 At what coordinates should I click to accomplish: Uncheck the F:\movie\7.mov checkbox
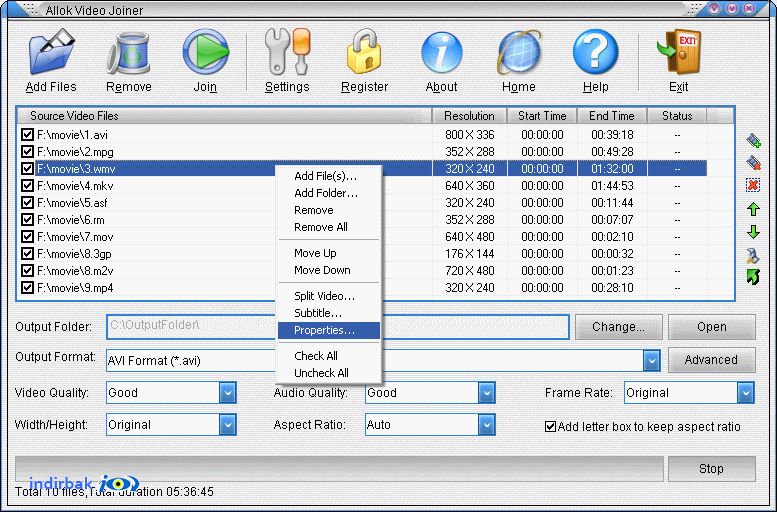tap(28, 236)
